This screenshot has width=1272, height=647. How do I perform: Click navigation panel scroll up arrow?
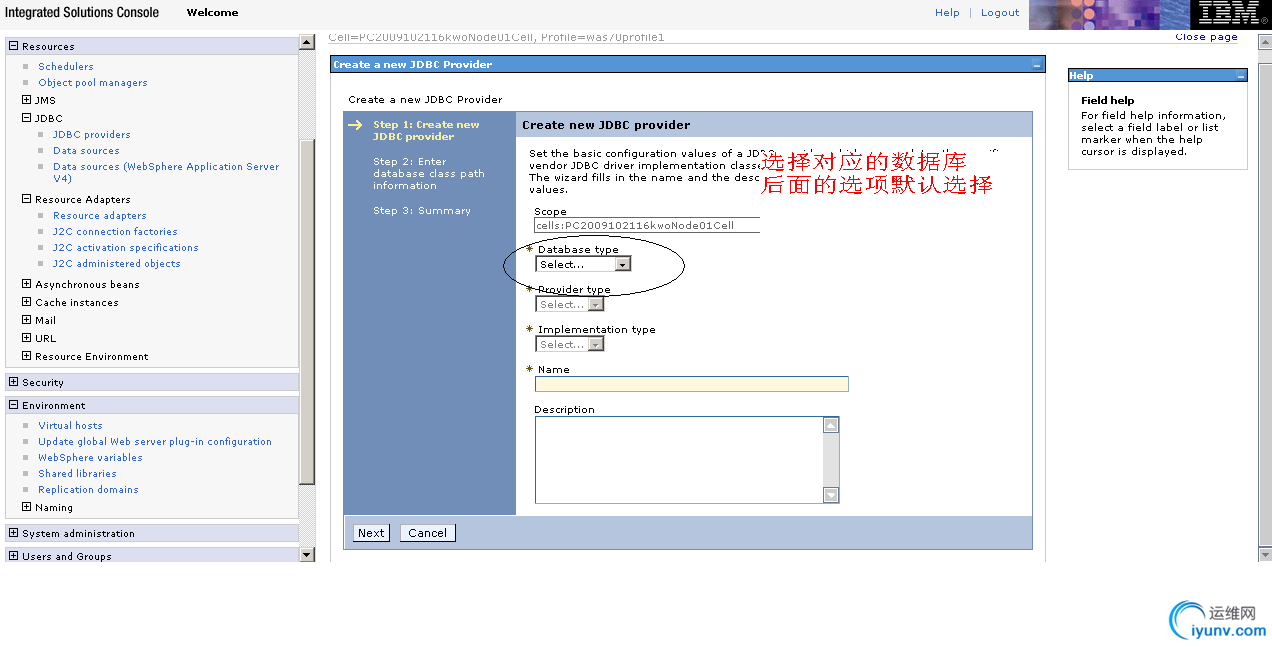click(307, 43)
